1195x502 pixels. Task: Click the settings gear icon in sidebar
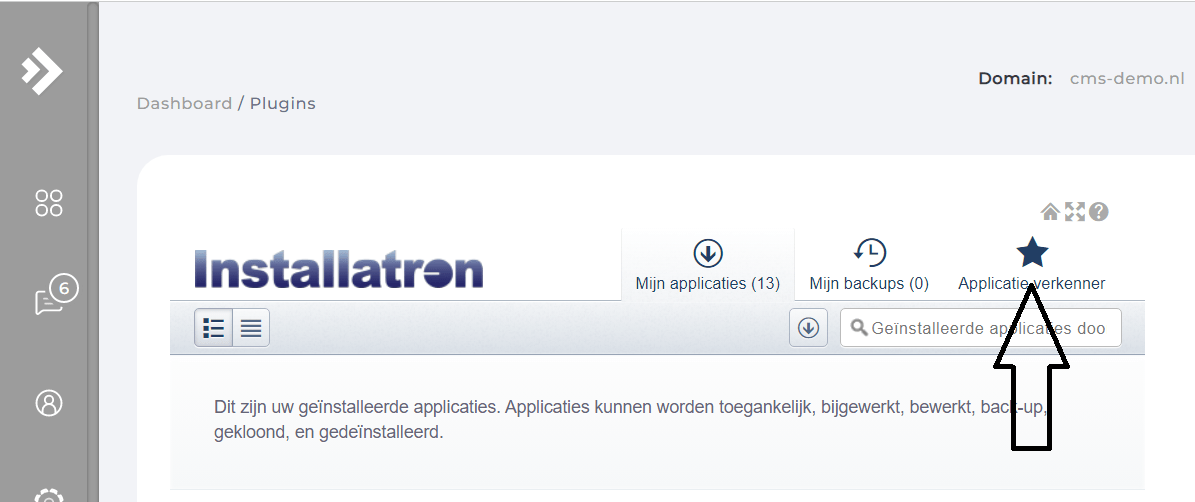[x=49, y=495]
